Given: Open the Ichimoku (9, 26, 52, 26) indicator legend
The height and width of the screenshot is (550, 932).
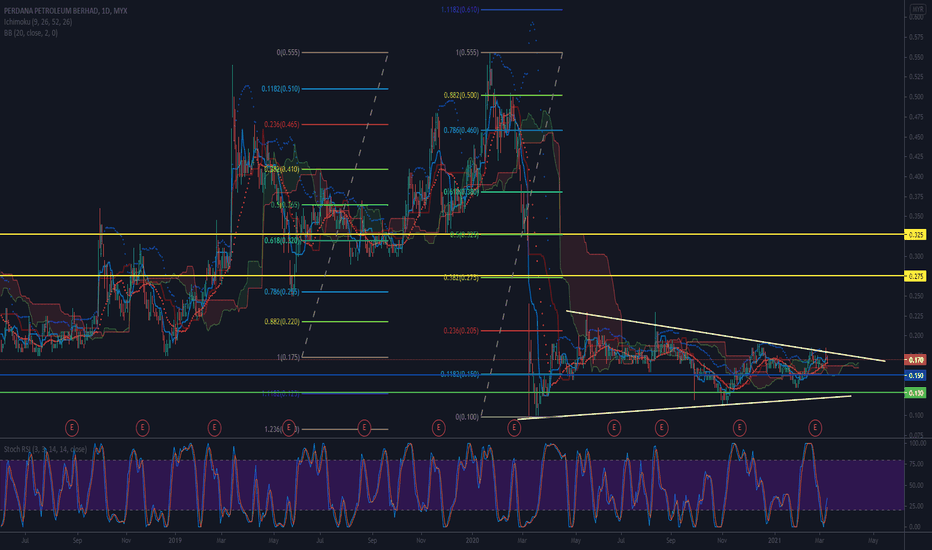Looking at the screenshot, I should point(38,21).
